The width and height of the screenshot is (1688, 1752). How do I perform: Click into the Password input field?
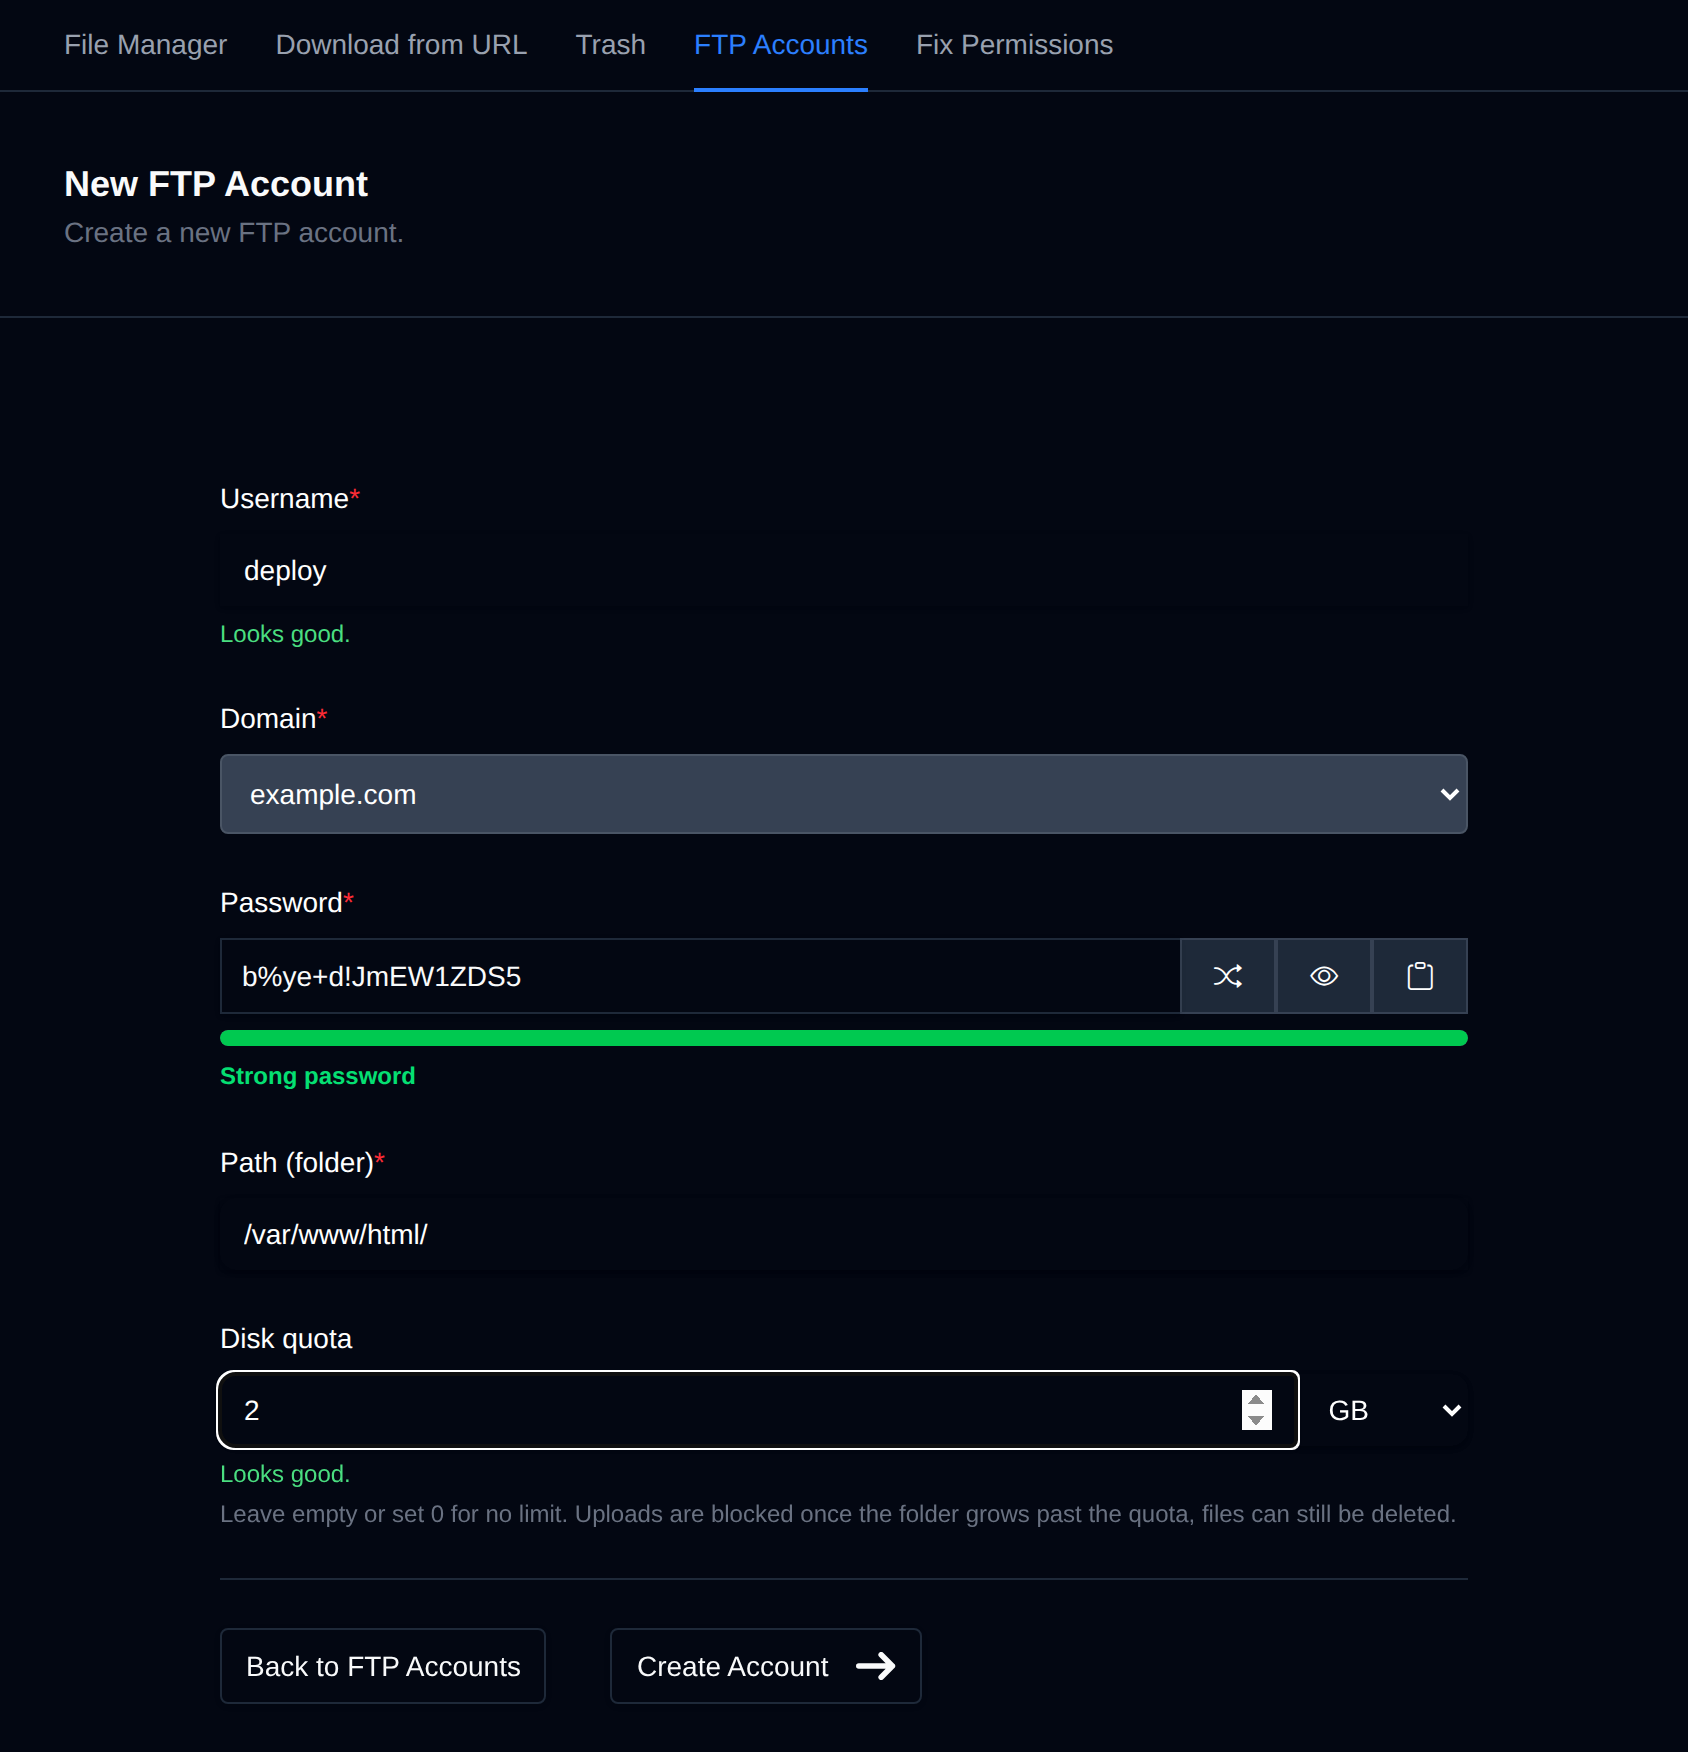coord(700,976)
